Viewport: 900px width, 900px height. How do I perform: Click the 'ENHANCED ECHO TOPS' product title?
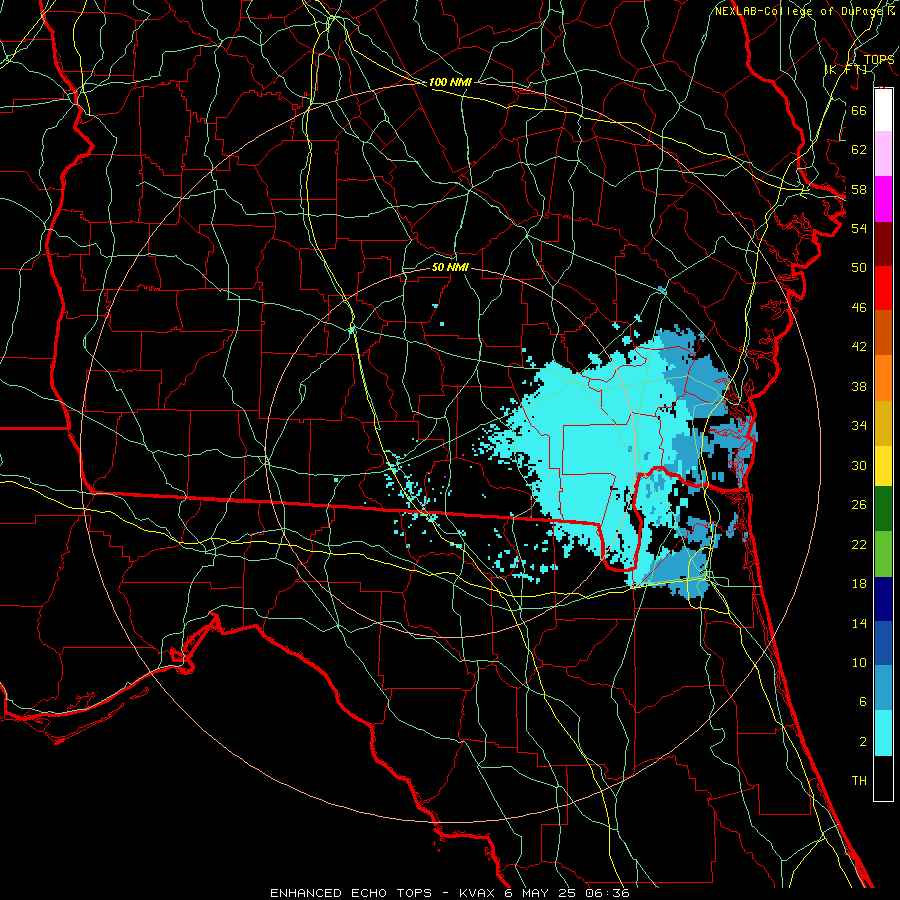[x=350, y=893]
